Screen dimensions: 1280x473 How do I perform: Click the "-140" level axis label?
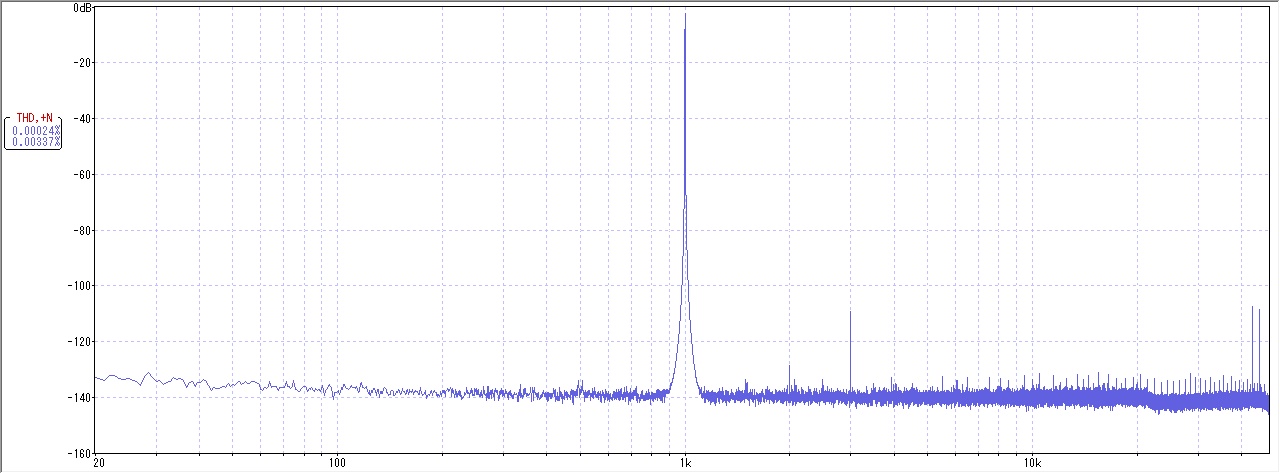[x=80, y=398]
